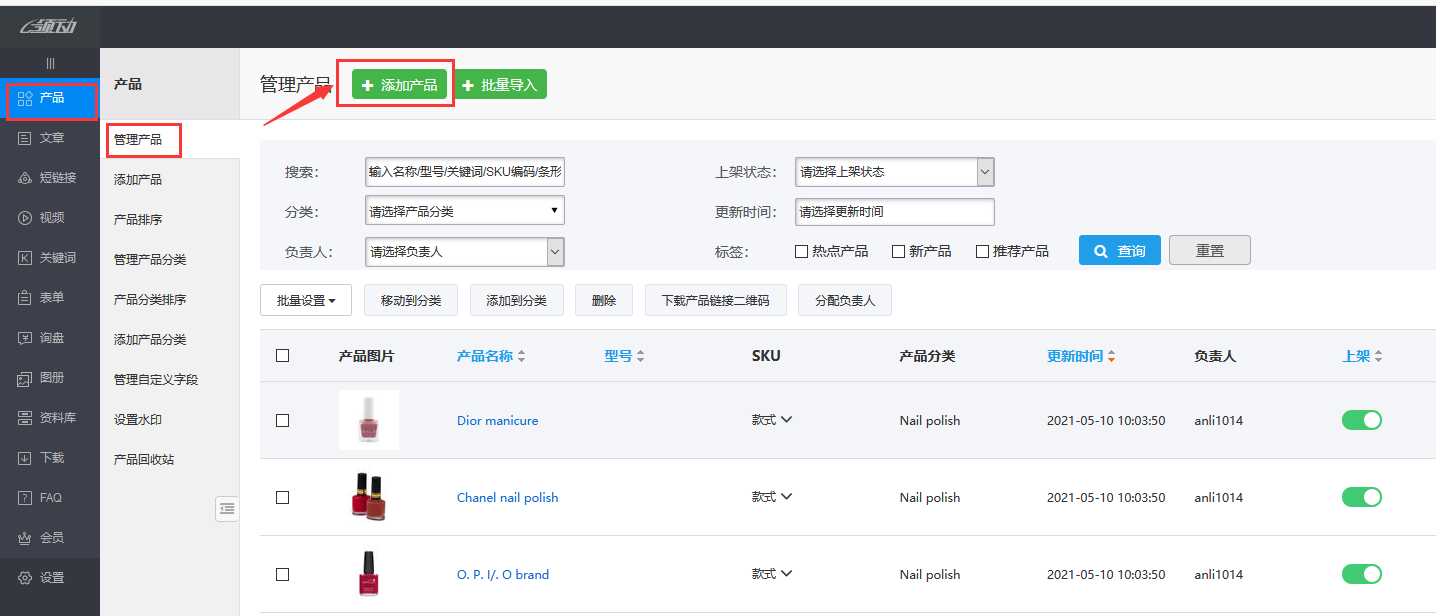Open 设置 gear icon in sidebar
The image size is (1436, 616).
pyautogui.click(x=25, y=578)
